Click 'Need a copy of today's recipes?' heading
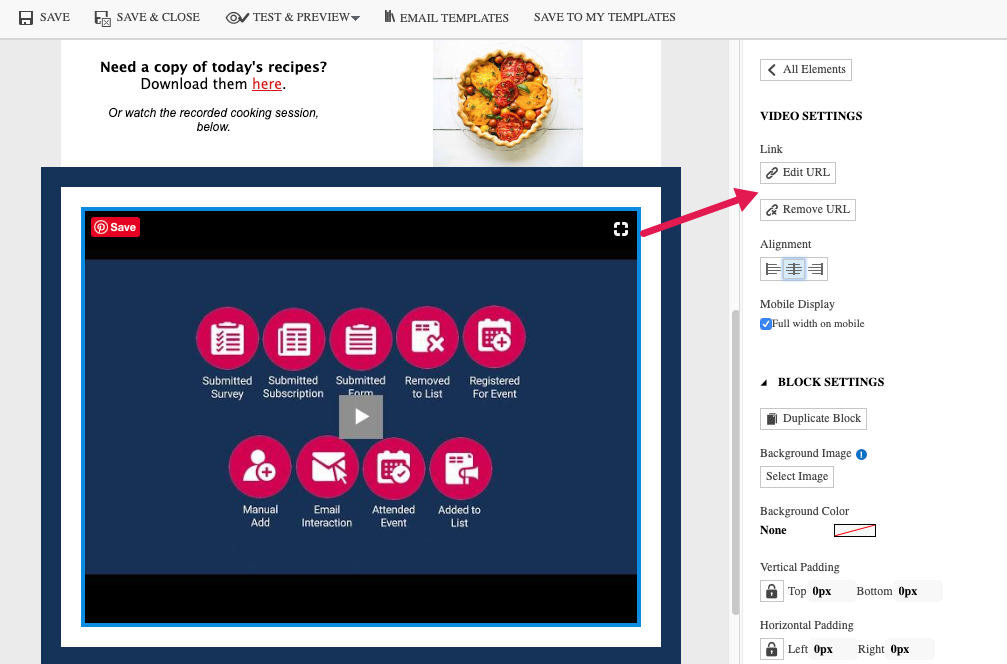This screenshot has width=1007, height=664. tap(213, 67)
